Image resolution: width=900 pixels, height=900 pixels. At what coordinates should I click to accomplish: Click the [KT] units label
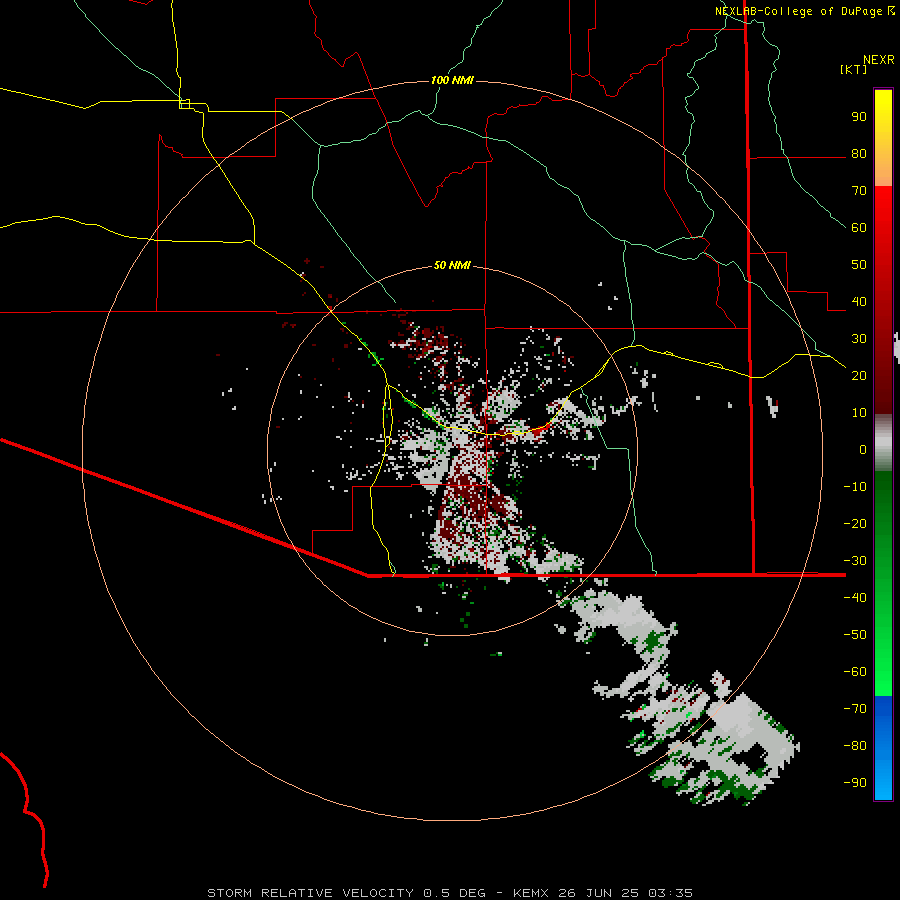854,69
